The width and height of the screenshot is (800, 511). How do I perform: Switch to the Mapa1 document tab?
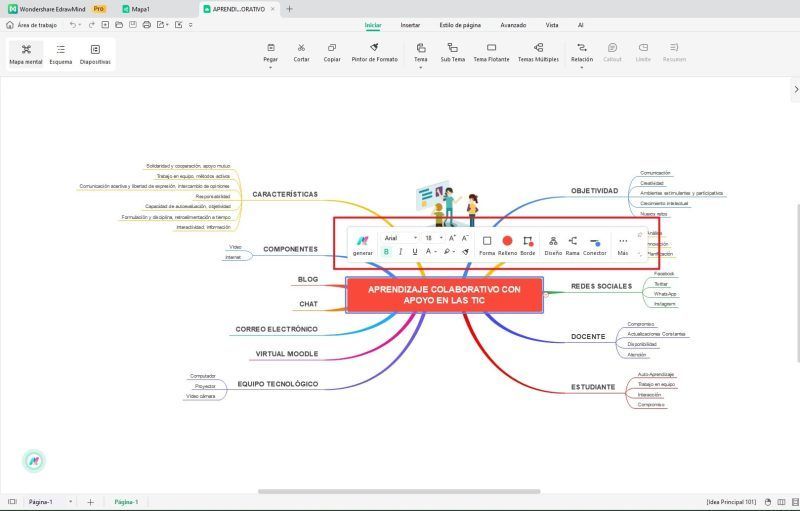136,9
